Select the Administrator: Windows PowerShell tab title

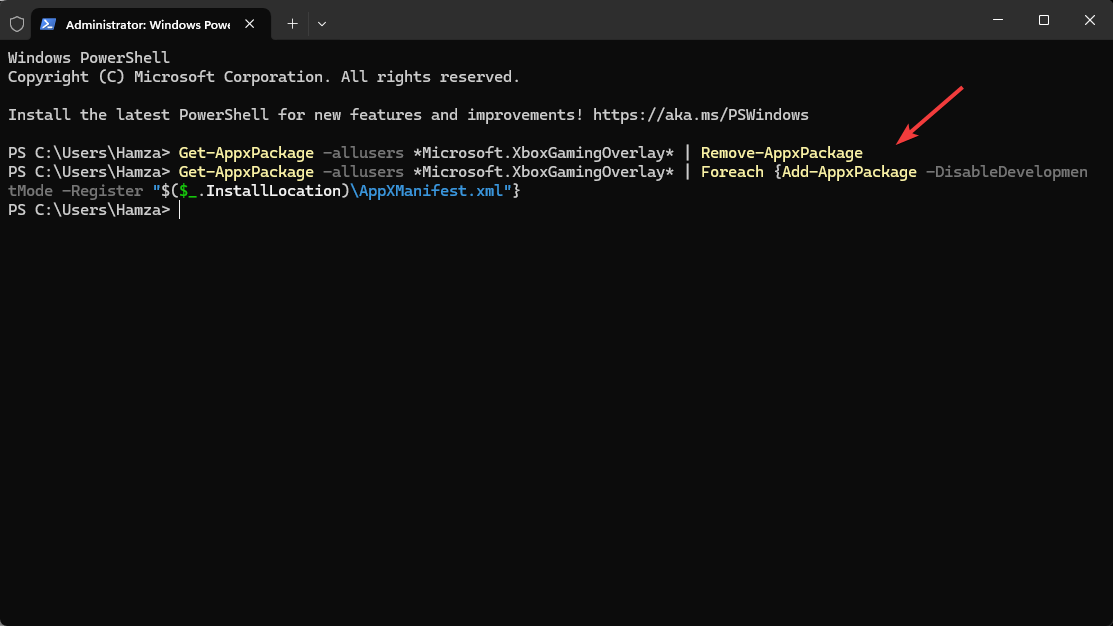(147, 23)
